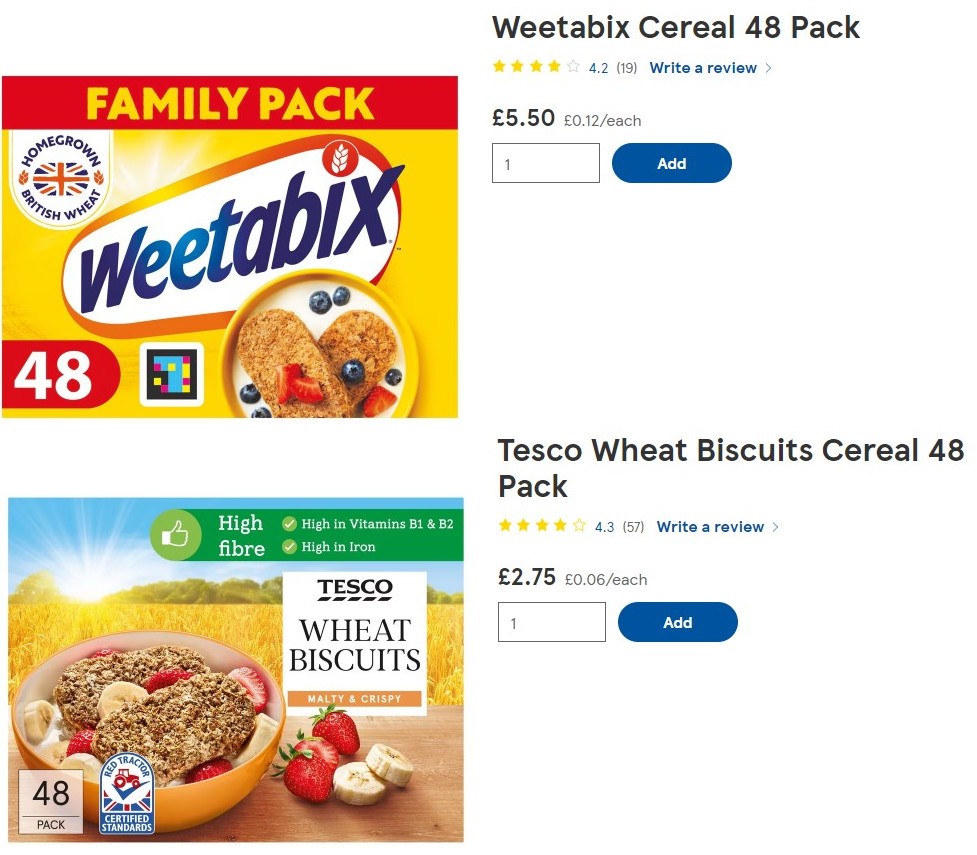
Task: Click the Tesco Wheat Biscuits star rating icons
Action: [542, 525]
